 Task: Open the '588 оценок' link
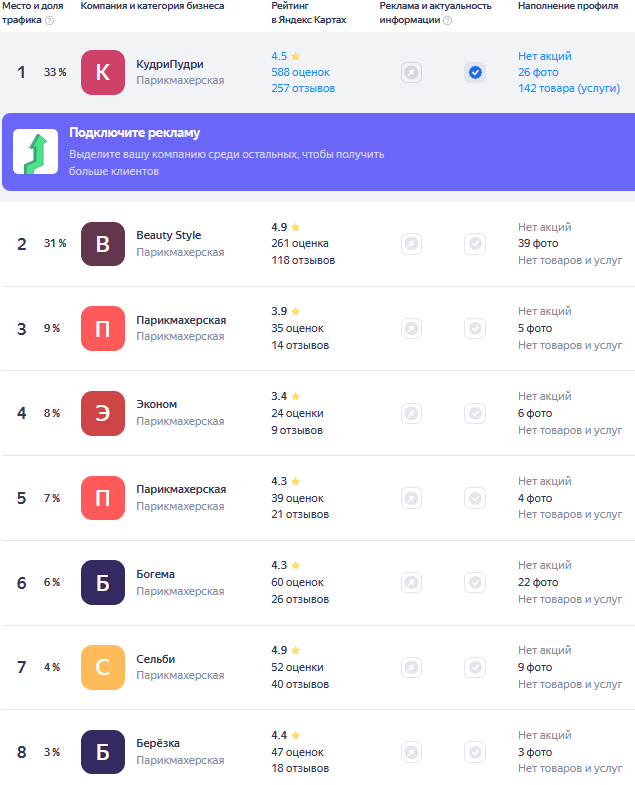coord(300,72)
